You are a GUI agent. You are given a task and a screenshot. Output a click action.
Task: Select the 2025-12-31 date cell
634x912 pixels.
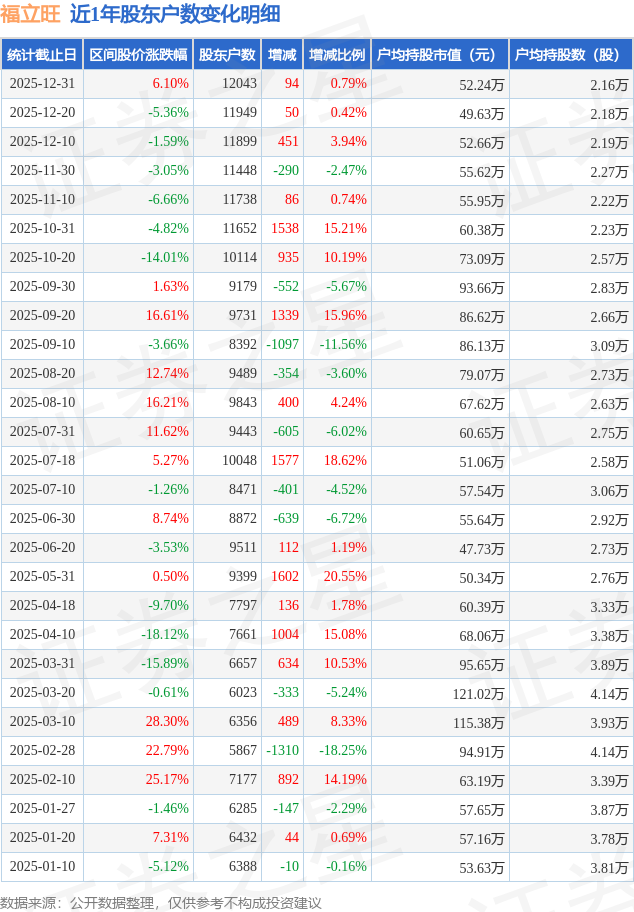point(41,84)
